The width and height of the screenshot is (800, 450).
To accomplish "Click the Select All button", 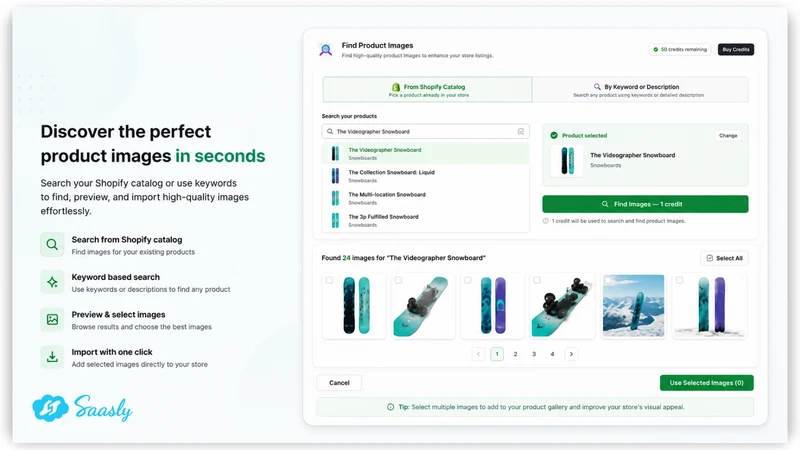I will tap(724, 258).
